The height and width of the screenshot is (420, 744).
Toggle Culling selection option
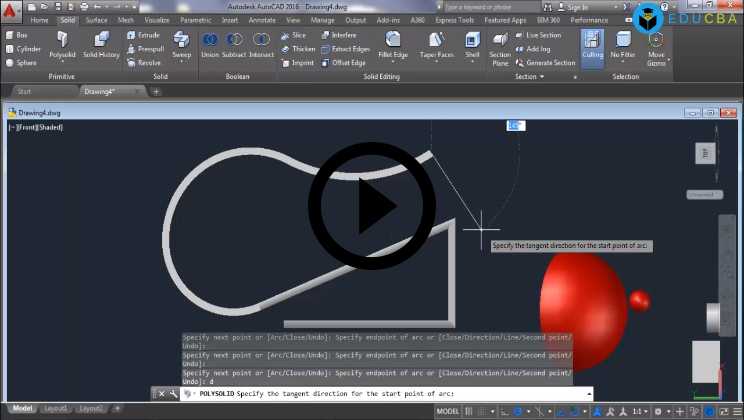(592, 45)
